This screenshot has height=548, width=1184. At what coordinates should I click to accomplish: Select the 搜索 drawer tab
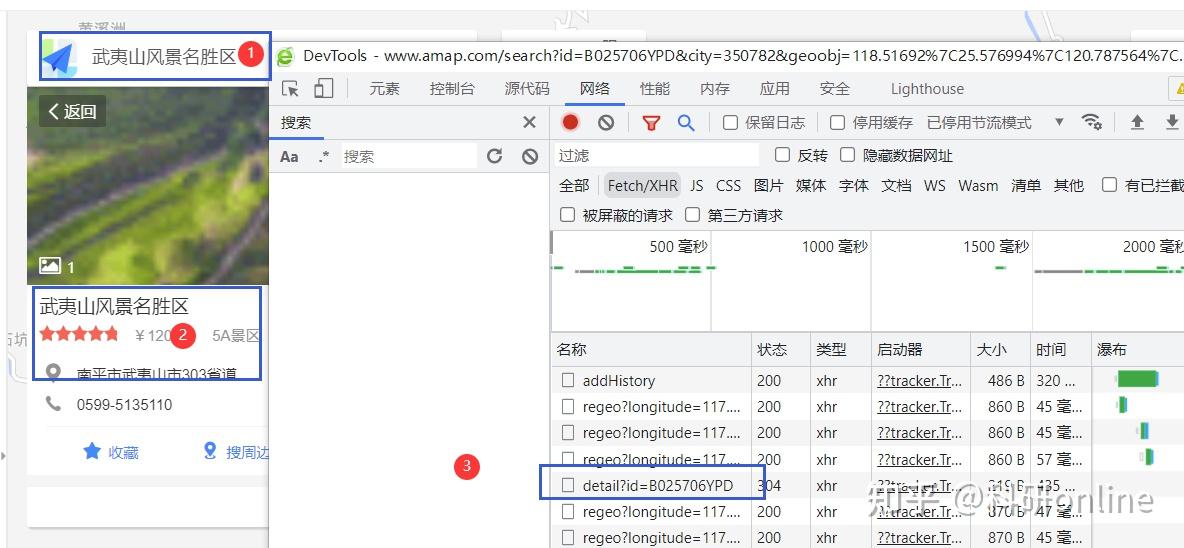(296, 122)
